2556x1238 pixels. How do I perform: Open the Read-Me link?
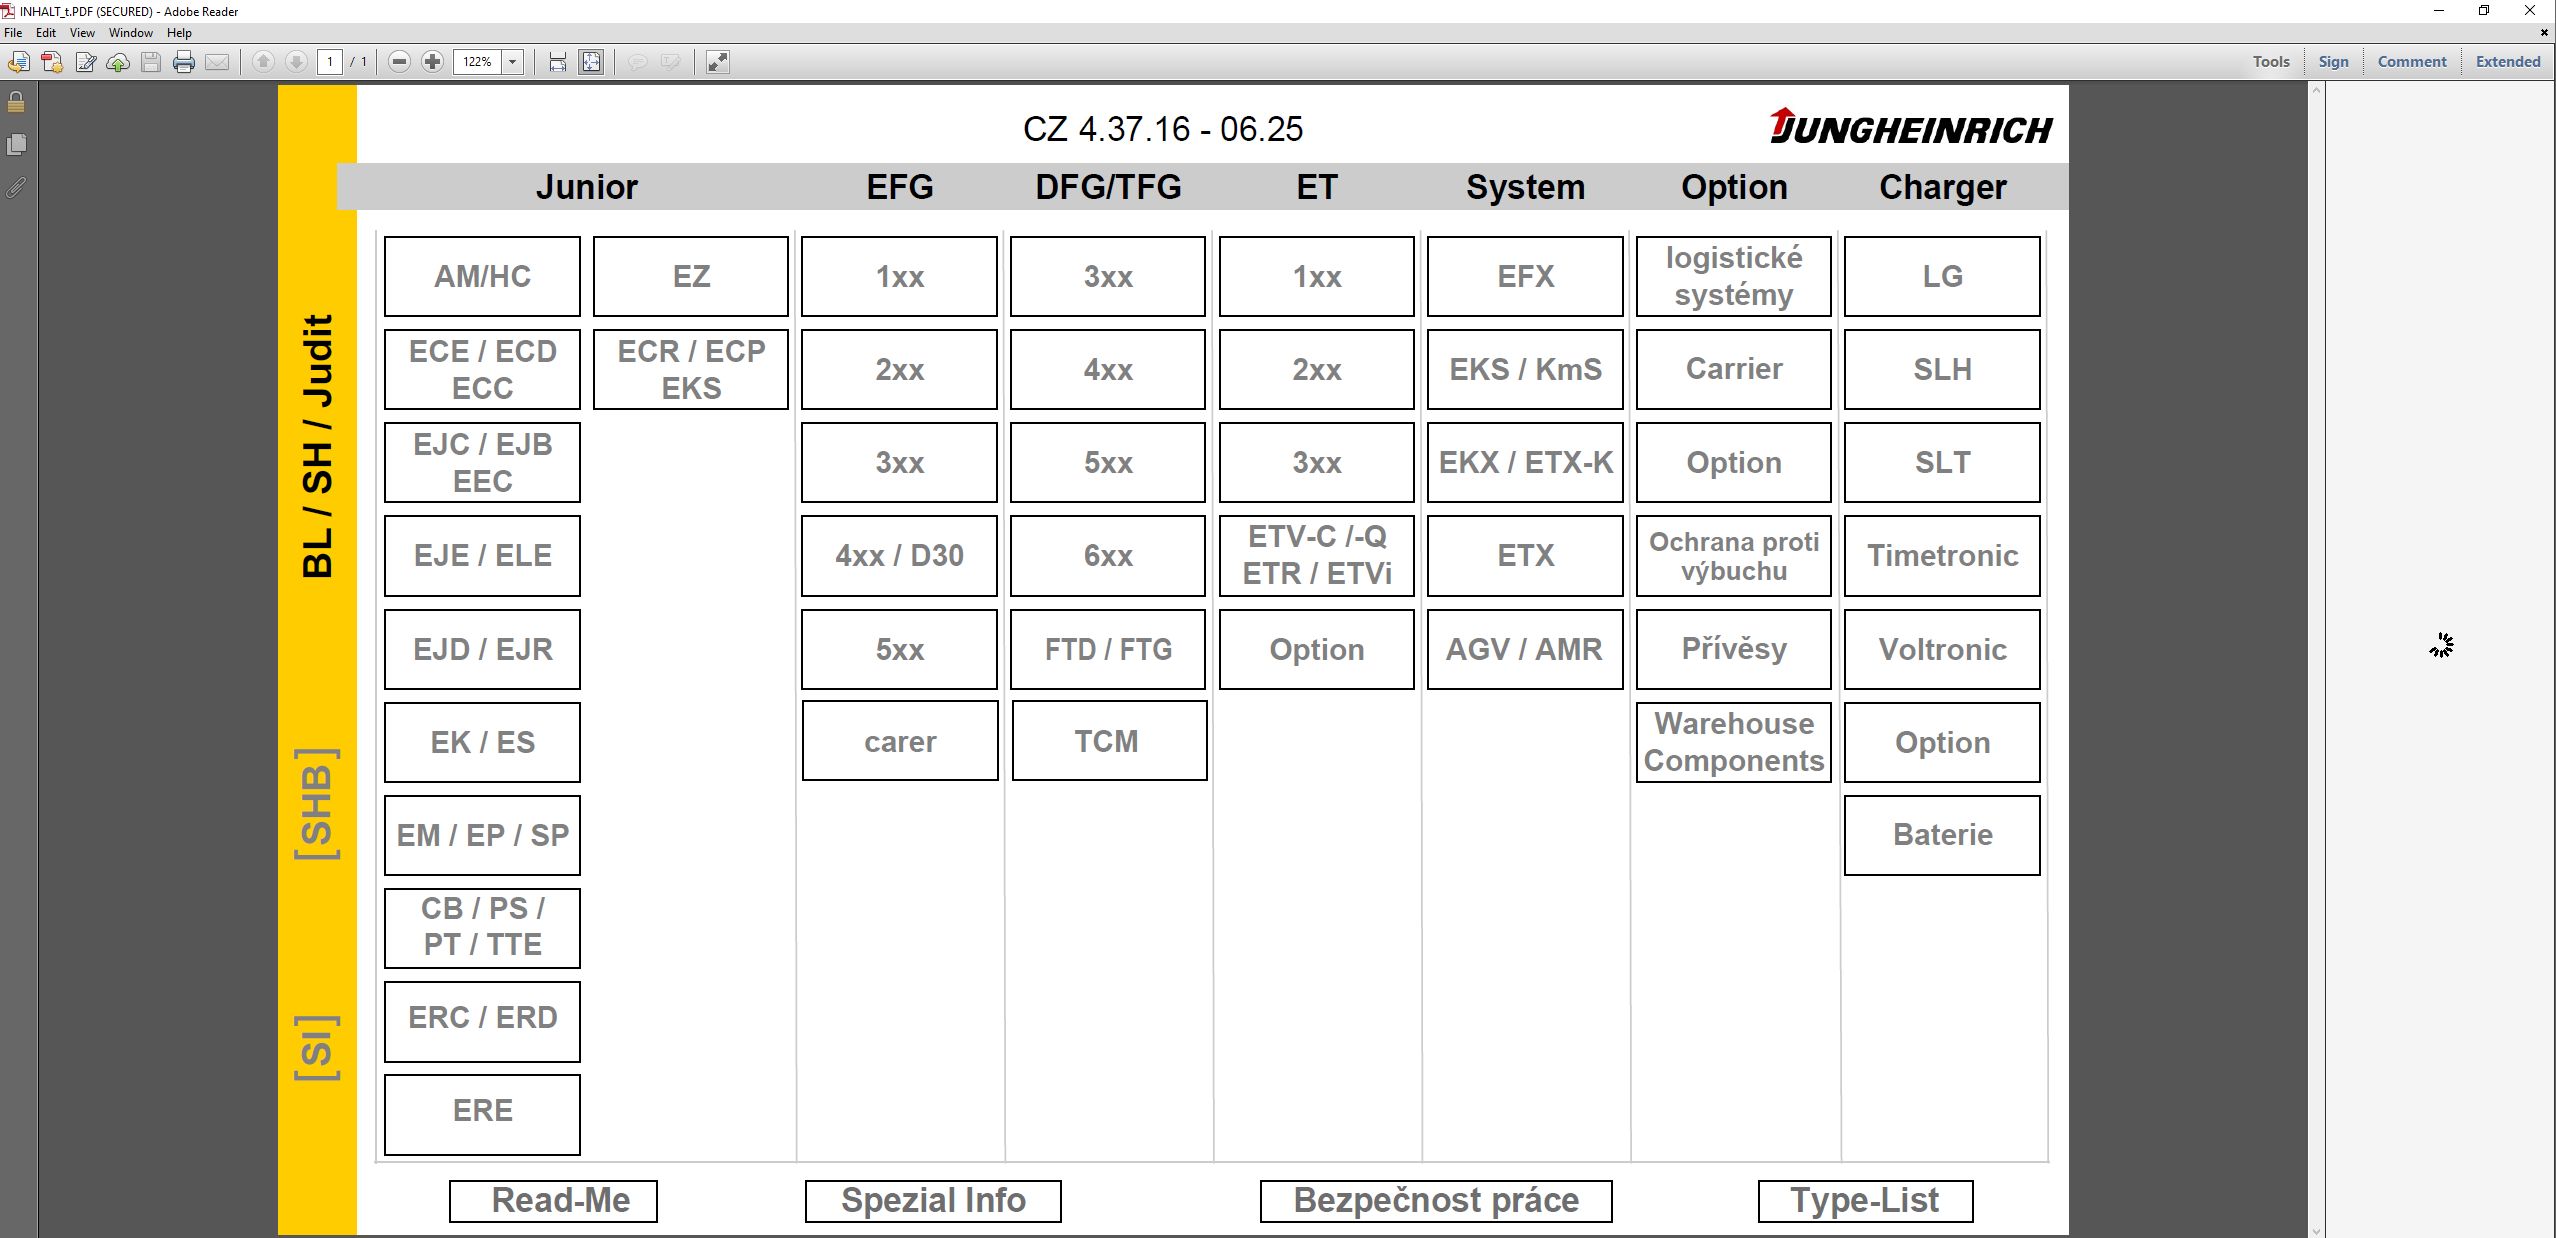pyautogui.click(x=552, y=1200)
